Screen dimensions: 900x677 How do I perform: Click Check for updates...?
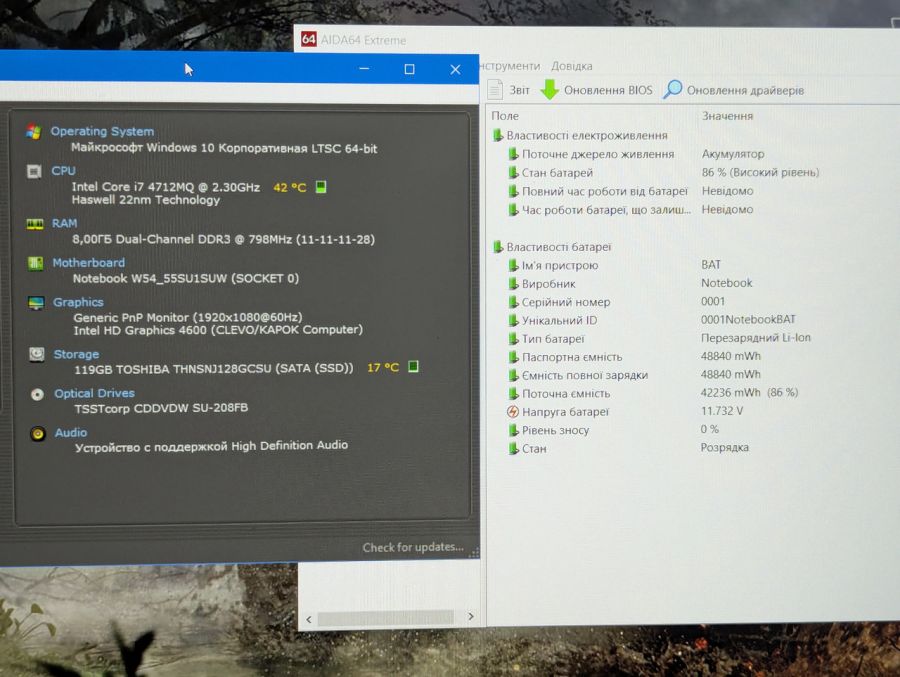(413, 547)
